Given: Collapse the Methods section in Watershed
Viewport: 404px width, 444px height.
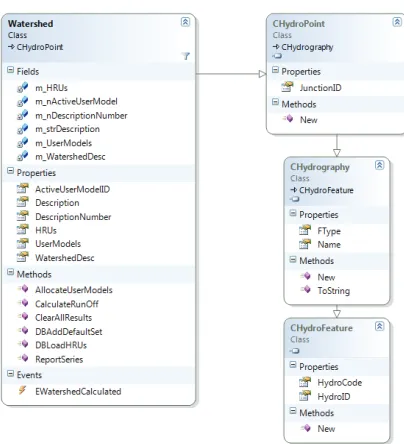Looking at the screenshot, I should tap(11, 273).
